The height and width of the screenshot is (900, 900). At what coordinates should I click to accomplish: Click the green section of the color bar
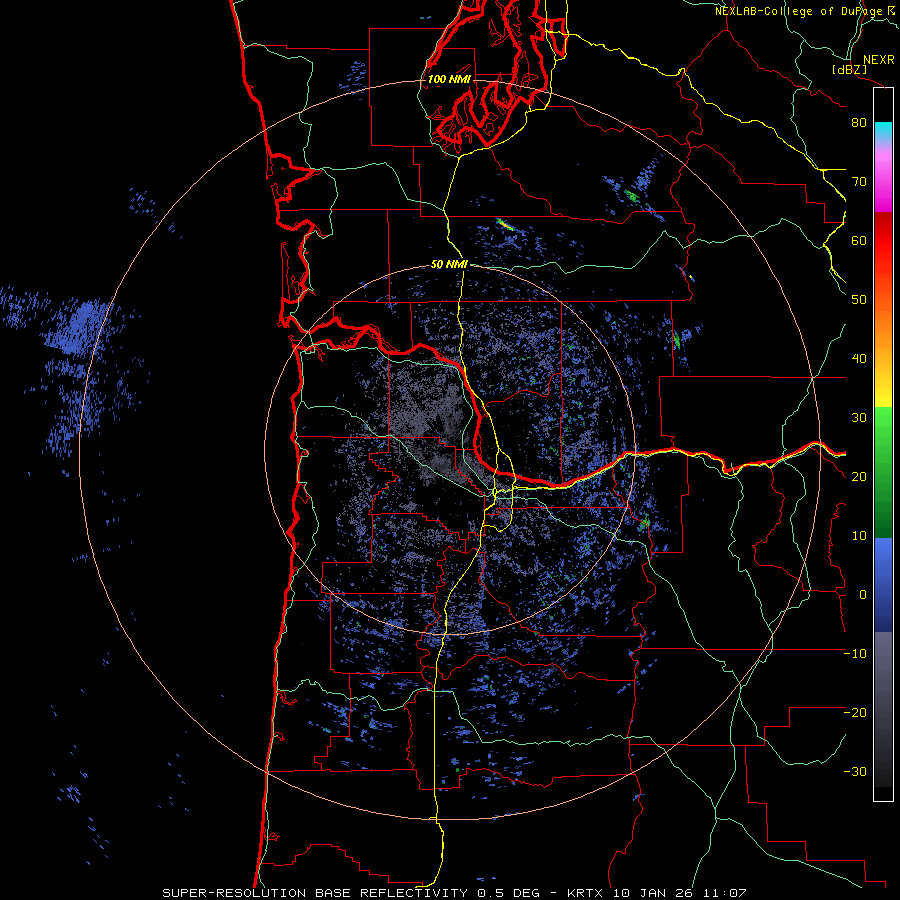click(883, 472)
